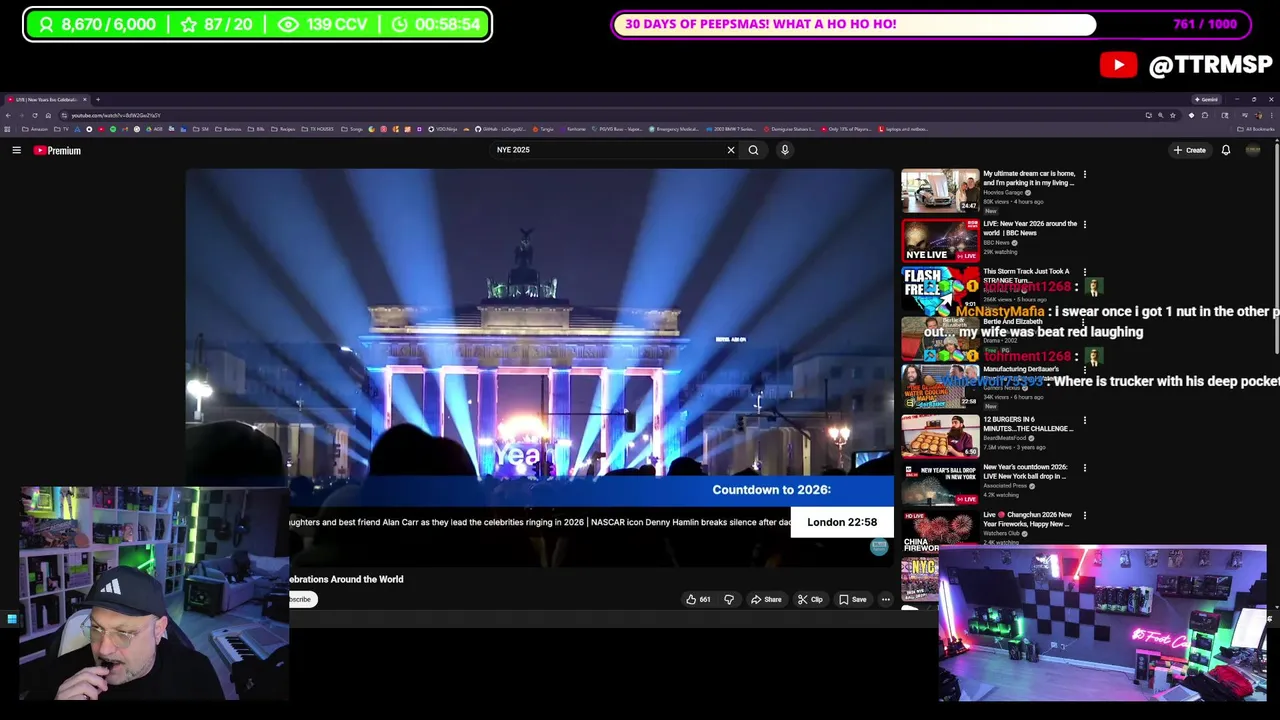Click the Create button
This screenshot has width=1280, height=720.
1190,150
